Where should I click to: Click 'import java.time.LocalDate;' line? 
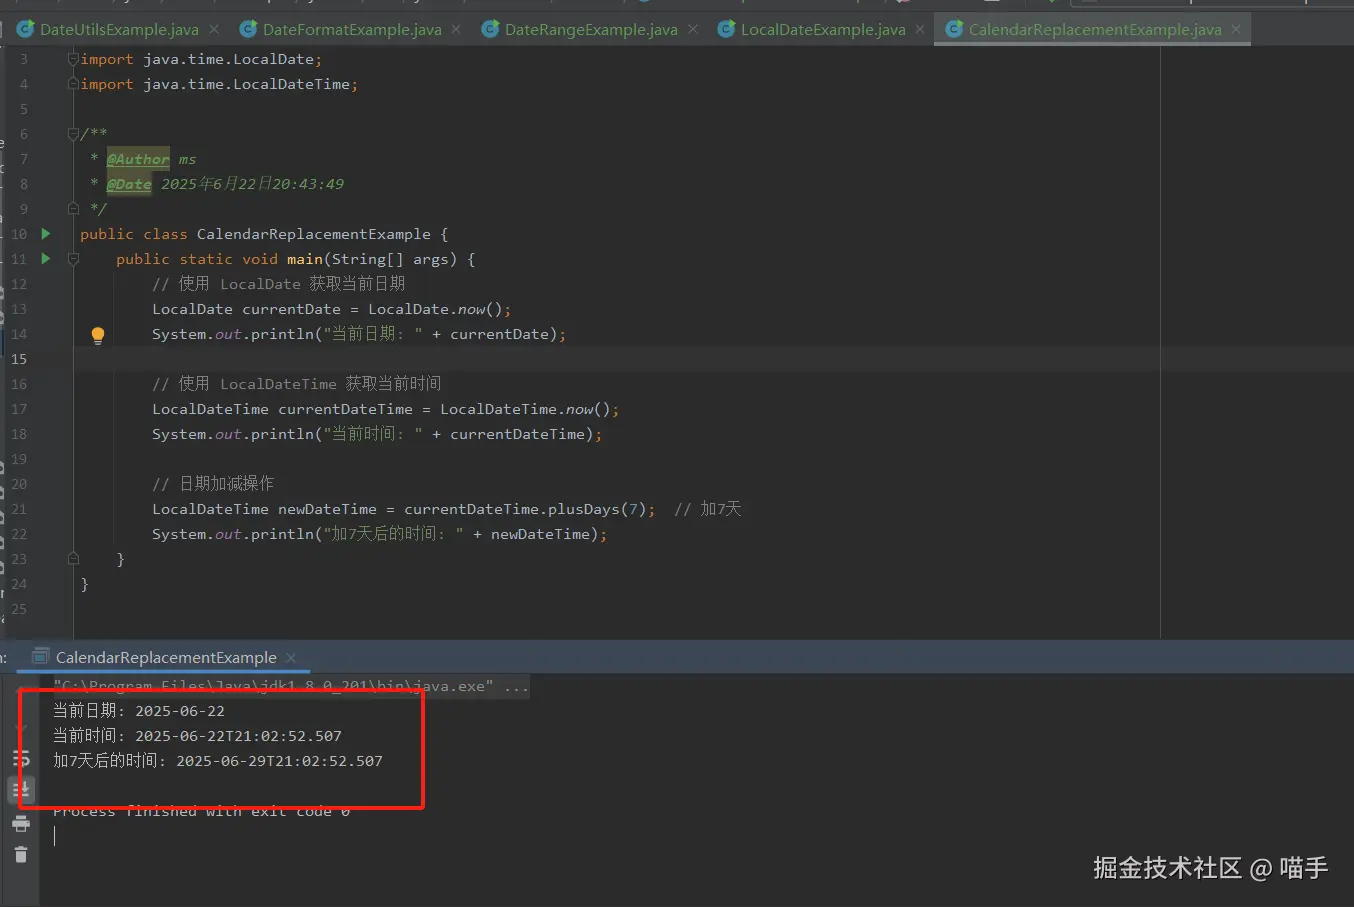tap(201, 59)
